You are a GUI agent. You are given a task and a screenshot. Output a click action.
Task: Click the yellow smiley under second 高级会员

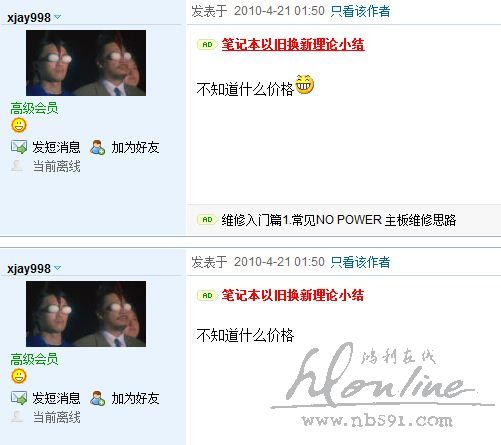pos(19,376)
